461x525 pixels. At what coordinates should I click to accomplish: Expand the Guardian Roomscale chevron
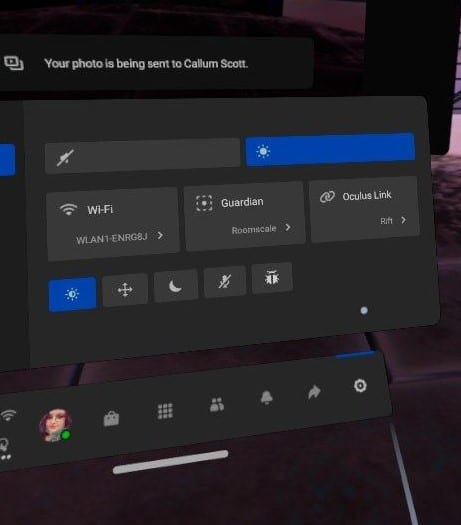[288, 227]
